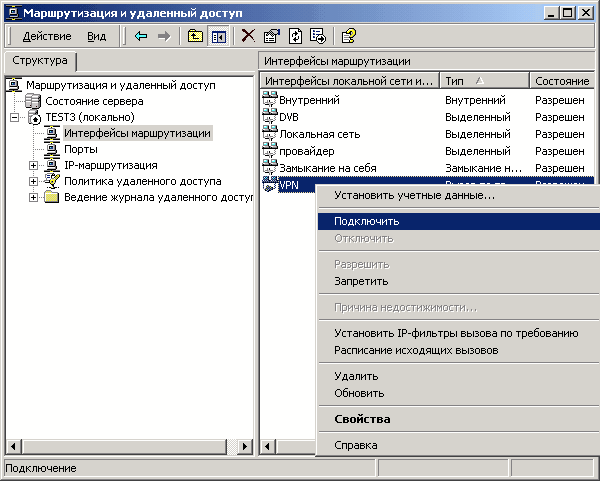This screenshot has width=600, height=481.
Task: Click the Help toolbar icon
Action: pos(348,36)
